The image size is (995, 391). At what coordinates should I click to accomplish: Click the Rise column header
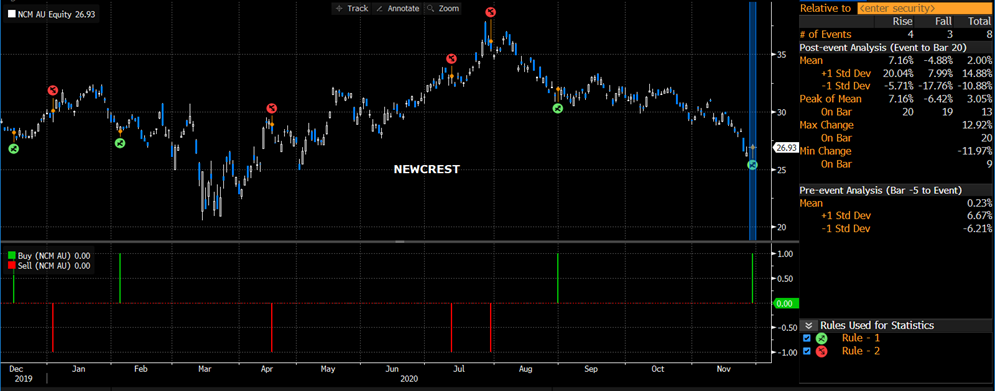904,22
